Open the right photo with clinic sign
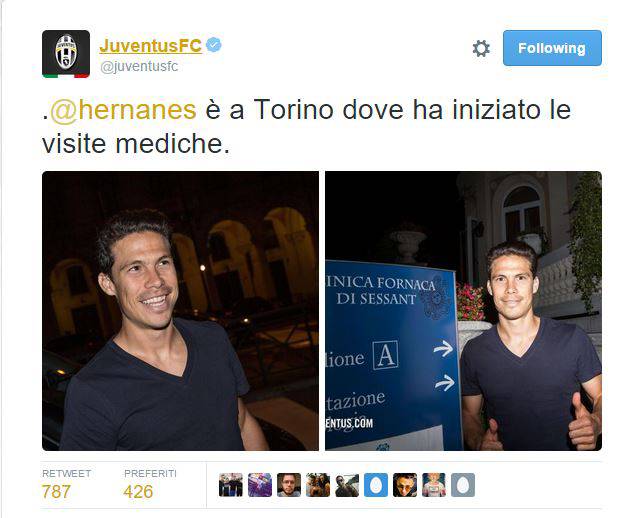 463,311
